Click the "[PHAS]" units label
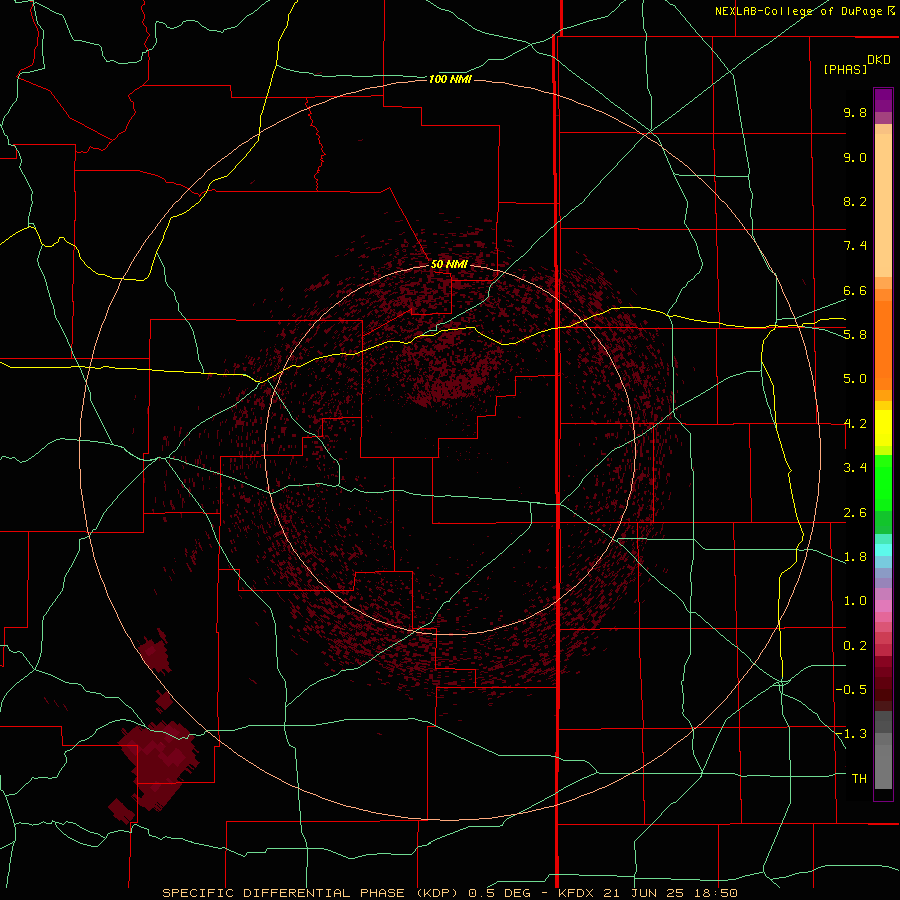900x900 pixels. (x=845, y=69)
